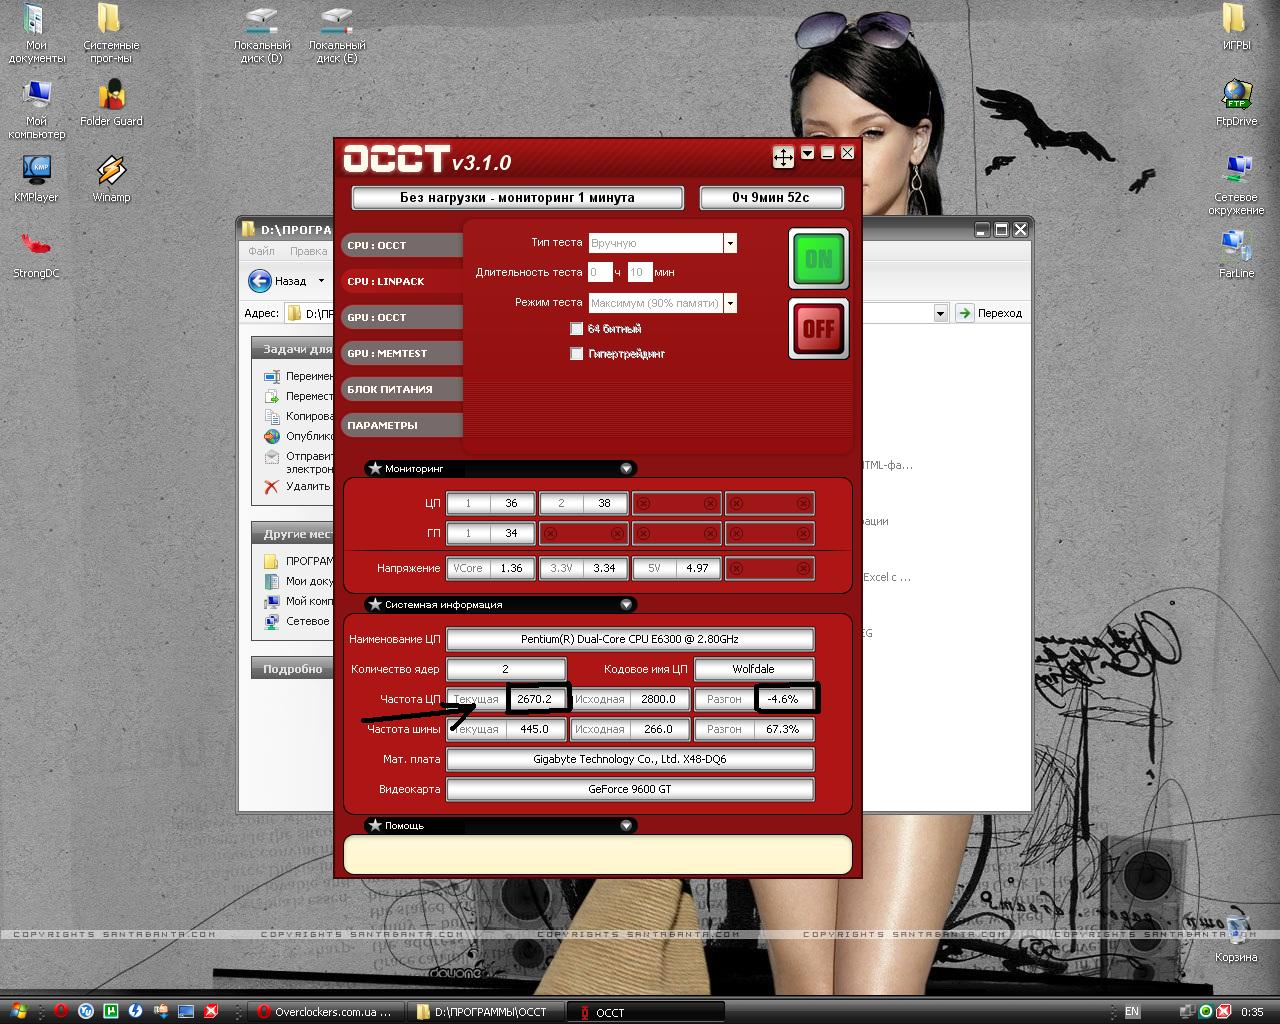Open the Мои документы desktop icon
The image size is (1280, 1024).
(37, 32)
